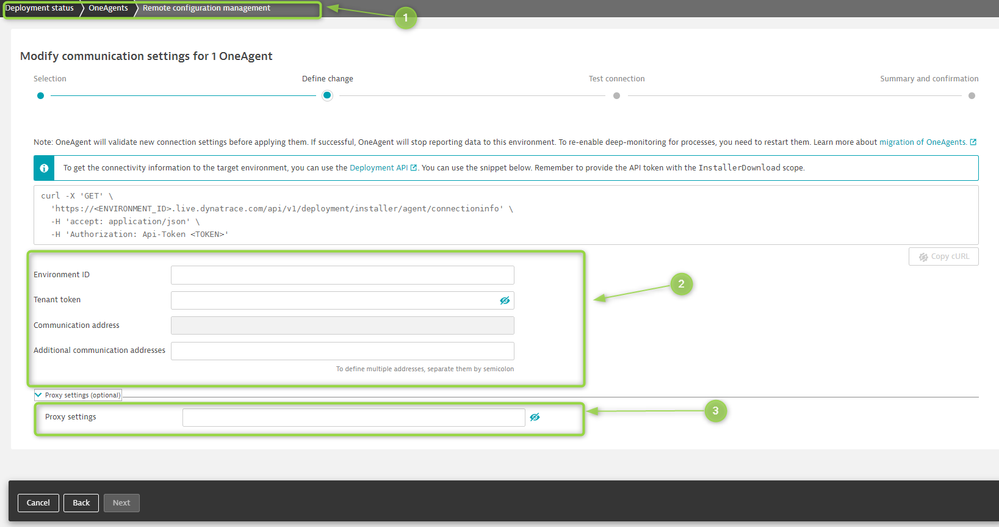Click into the Tenant token field
999x527 pixels.
click(332, 300)
